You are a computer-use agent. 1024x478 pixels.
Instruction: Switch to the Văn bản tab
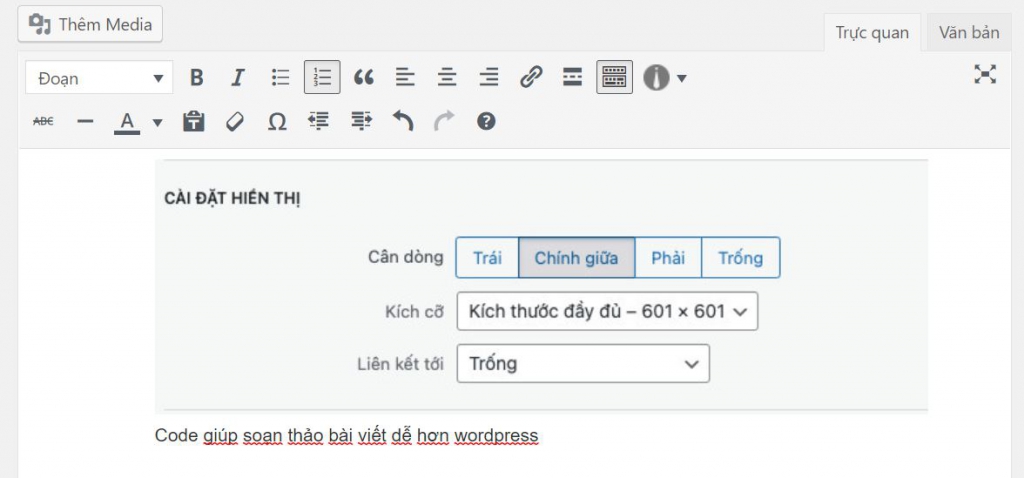(x=969, y=33)
